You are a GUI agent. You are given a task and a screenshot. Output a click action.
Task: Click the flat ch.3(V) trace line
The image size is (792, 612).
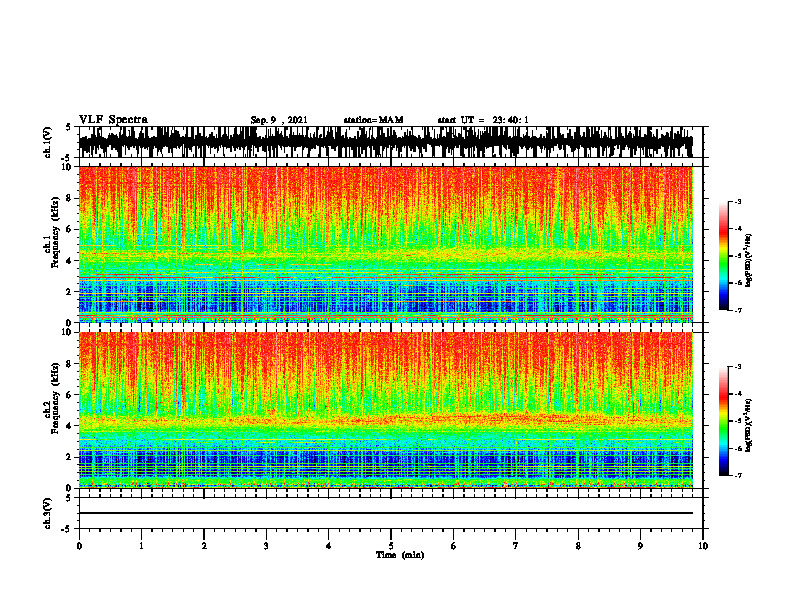[x=386, y=513]
